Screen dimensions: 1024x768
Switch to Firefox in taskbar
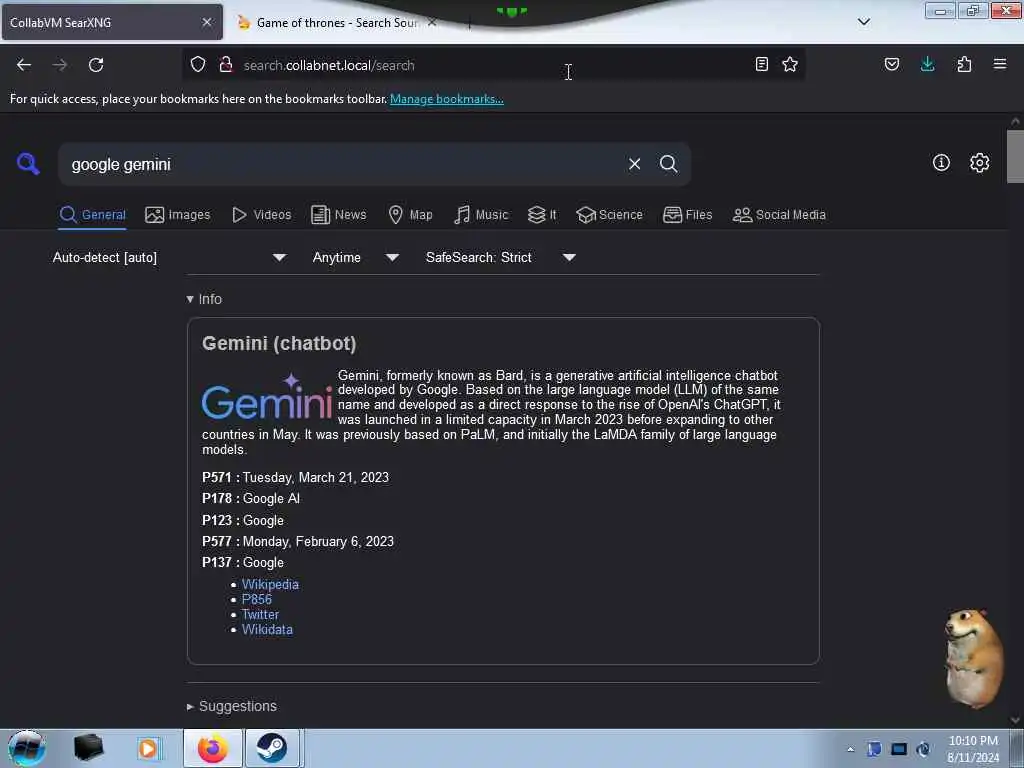point(213,748)
